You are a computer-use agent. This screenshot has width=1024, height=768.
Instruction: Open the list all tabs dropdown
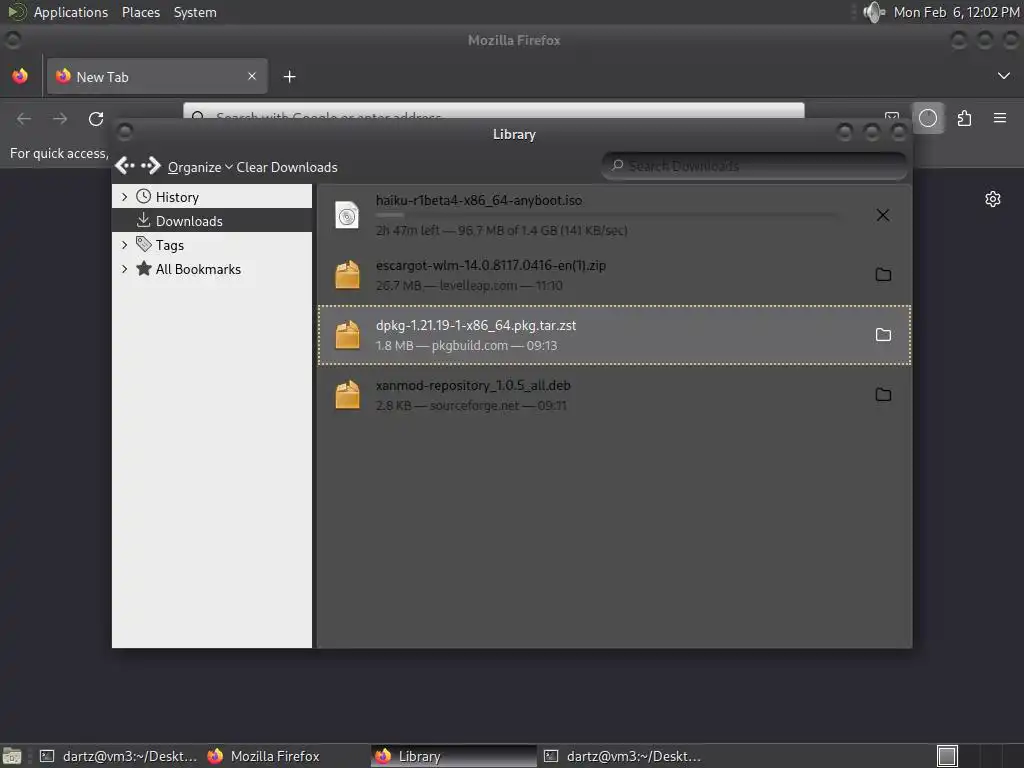1004,76
